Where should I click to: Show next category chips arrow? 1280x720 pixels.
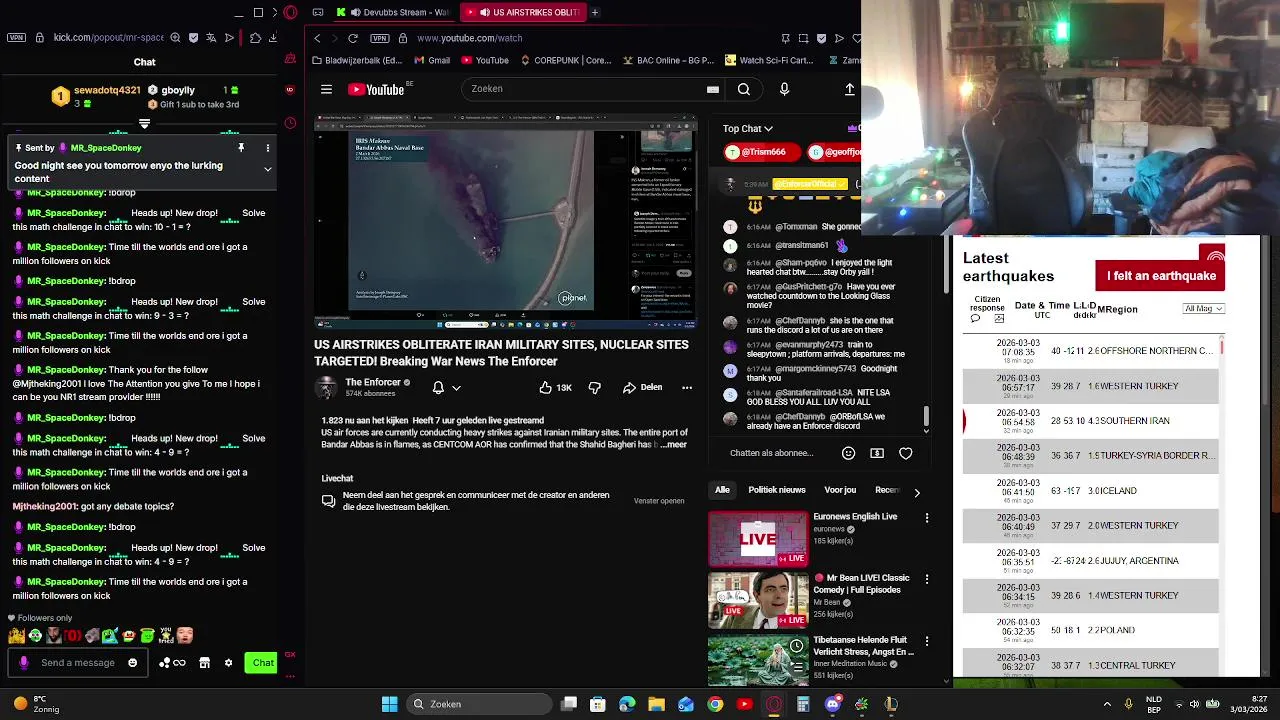point(917,491)
